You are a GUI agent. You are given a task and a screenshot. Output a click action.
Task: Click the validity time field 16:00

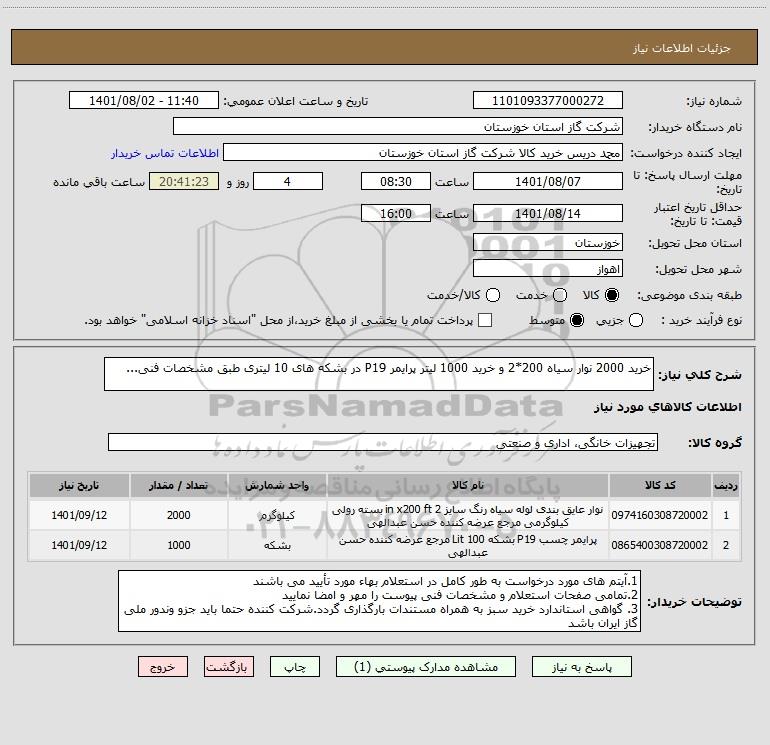(396, 213)
